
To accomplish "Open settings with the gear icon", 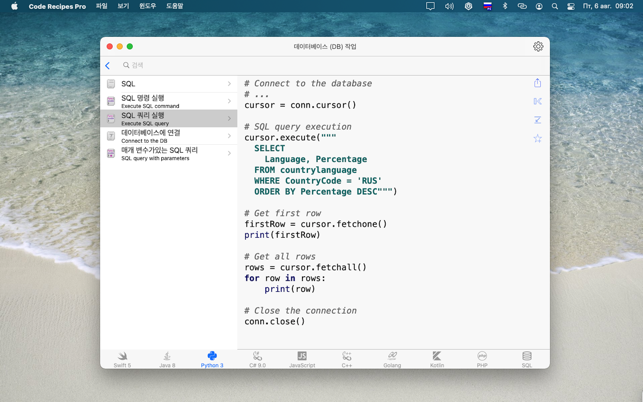I will 538,47.
